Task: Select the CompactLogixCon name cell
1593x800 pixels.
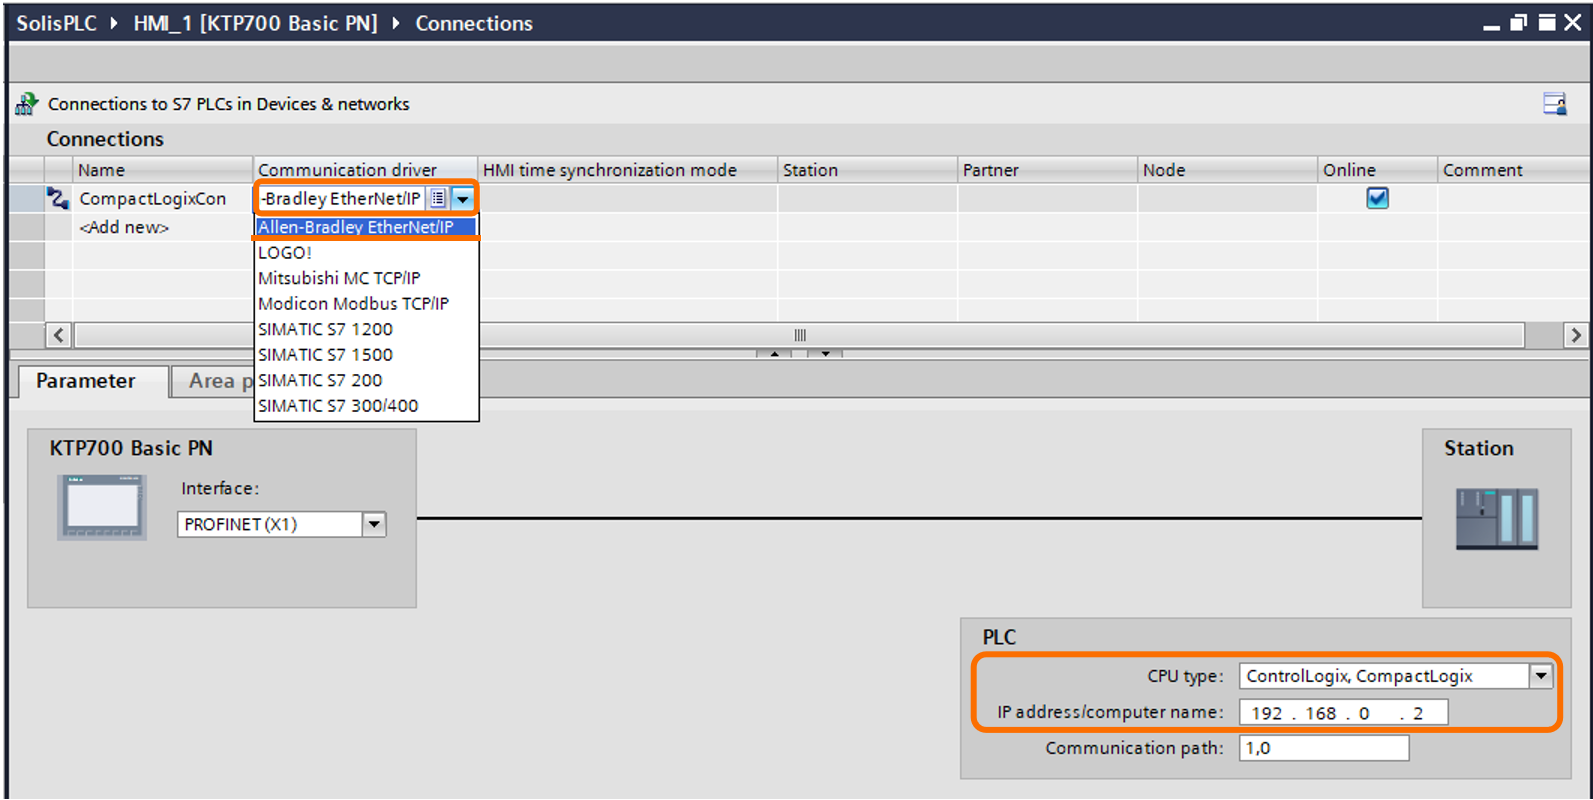Action: (162, 198)
